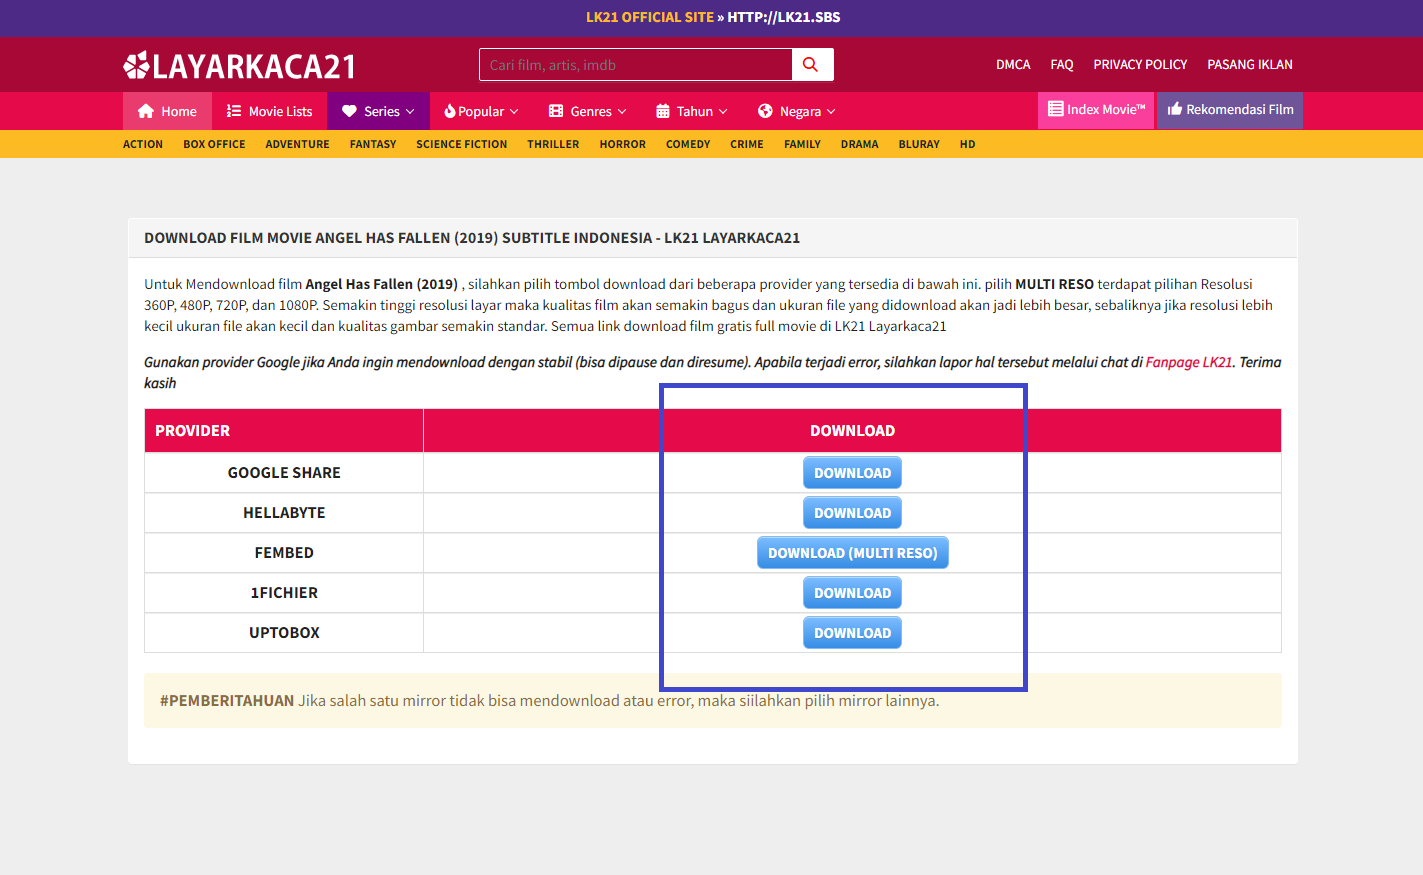Image resolution: width=1423 pixels, height=875 pixels.
Task: Click the Negara globe icon
Action: [765, 111]
